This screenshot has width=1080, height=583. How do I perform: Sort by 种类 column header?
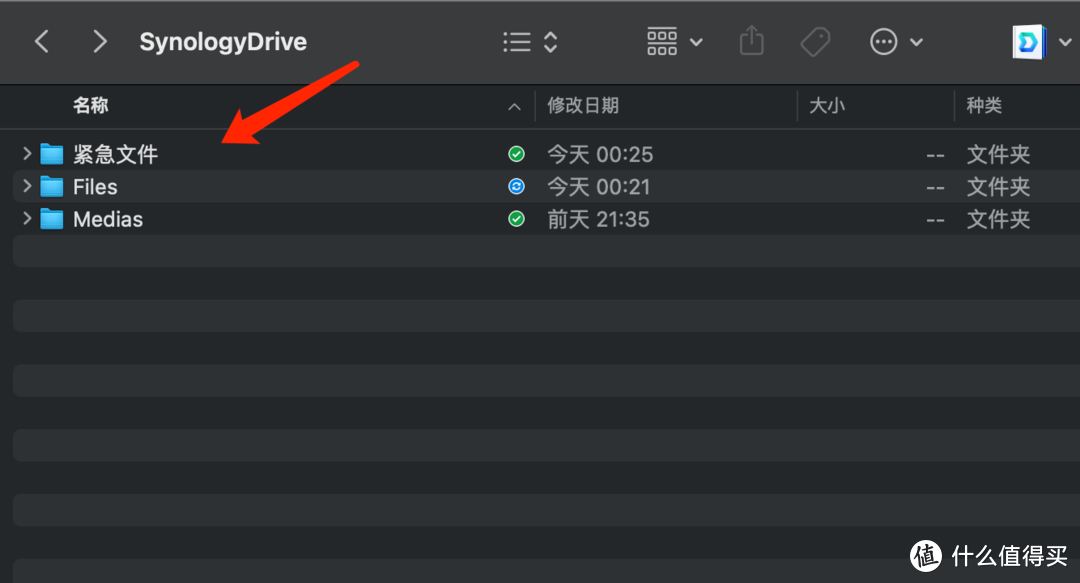tap(984, 105)
